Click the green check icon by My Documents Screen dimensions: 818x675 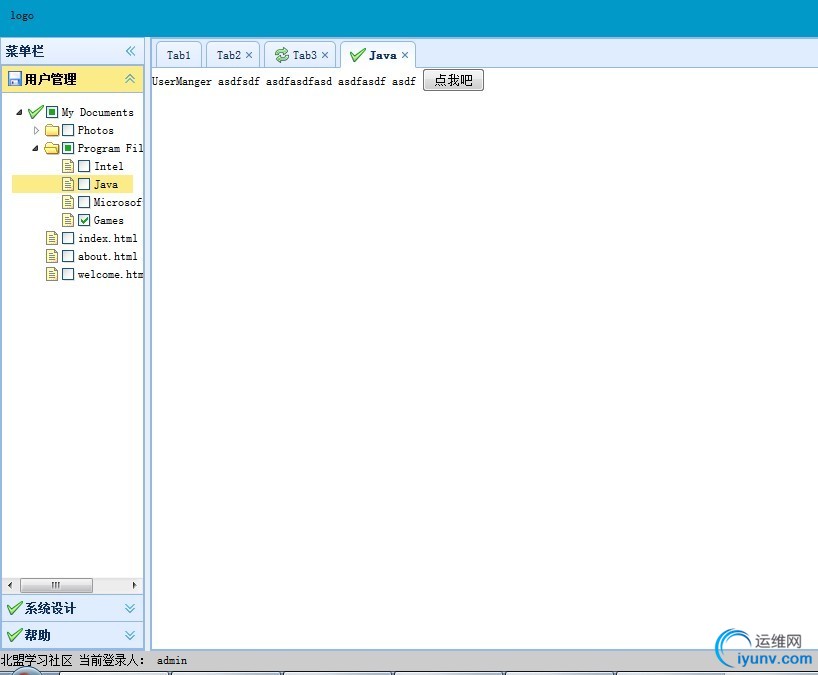coord(35,112)
